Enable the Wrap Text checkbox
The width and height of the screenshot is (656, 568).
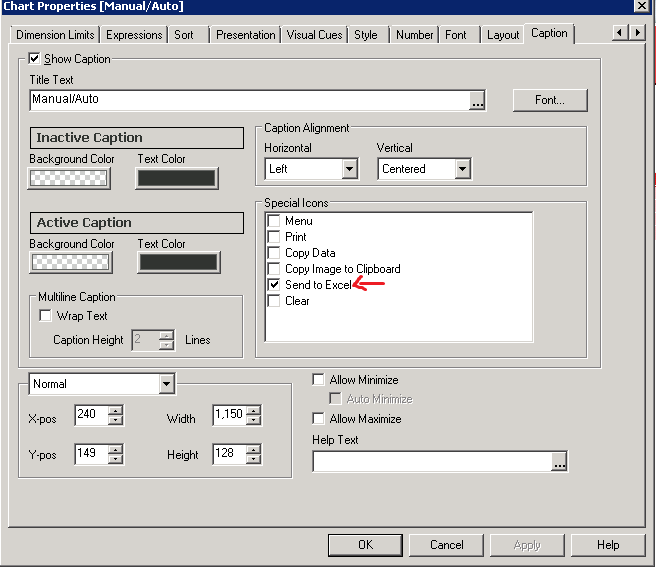45,316
